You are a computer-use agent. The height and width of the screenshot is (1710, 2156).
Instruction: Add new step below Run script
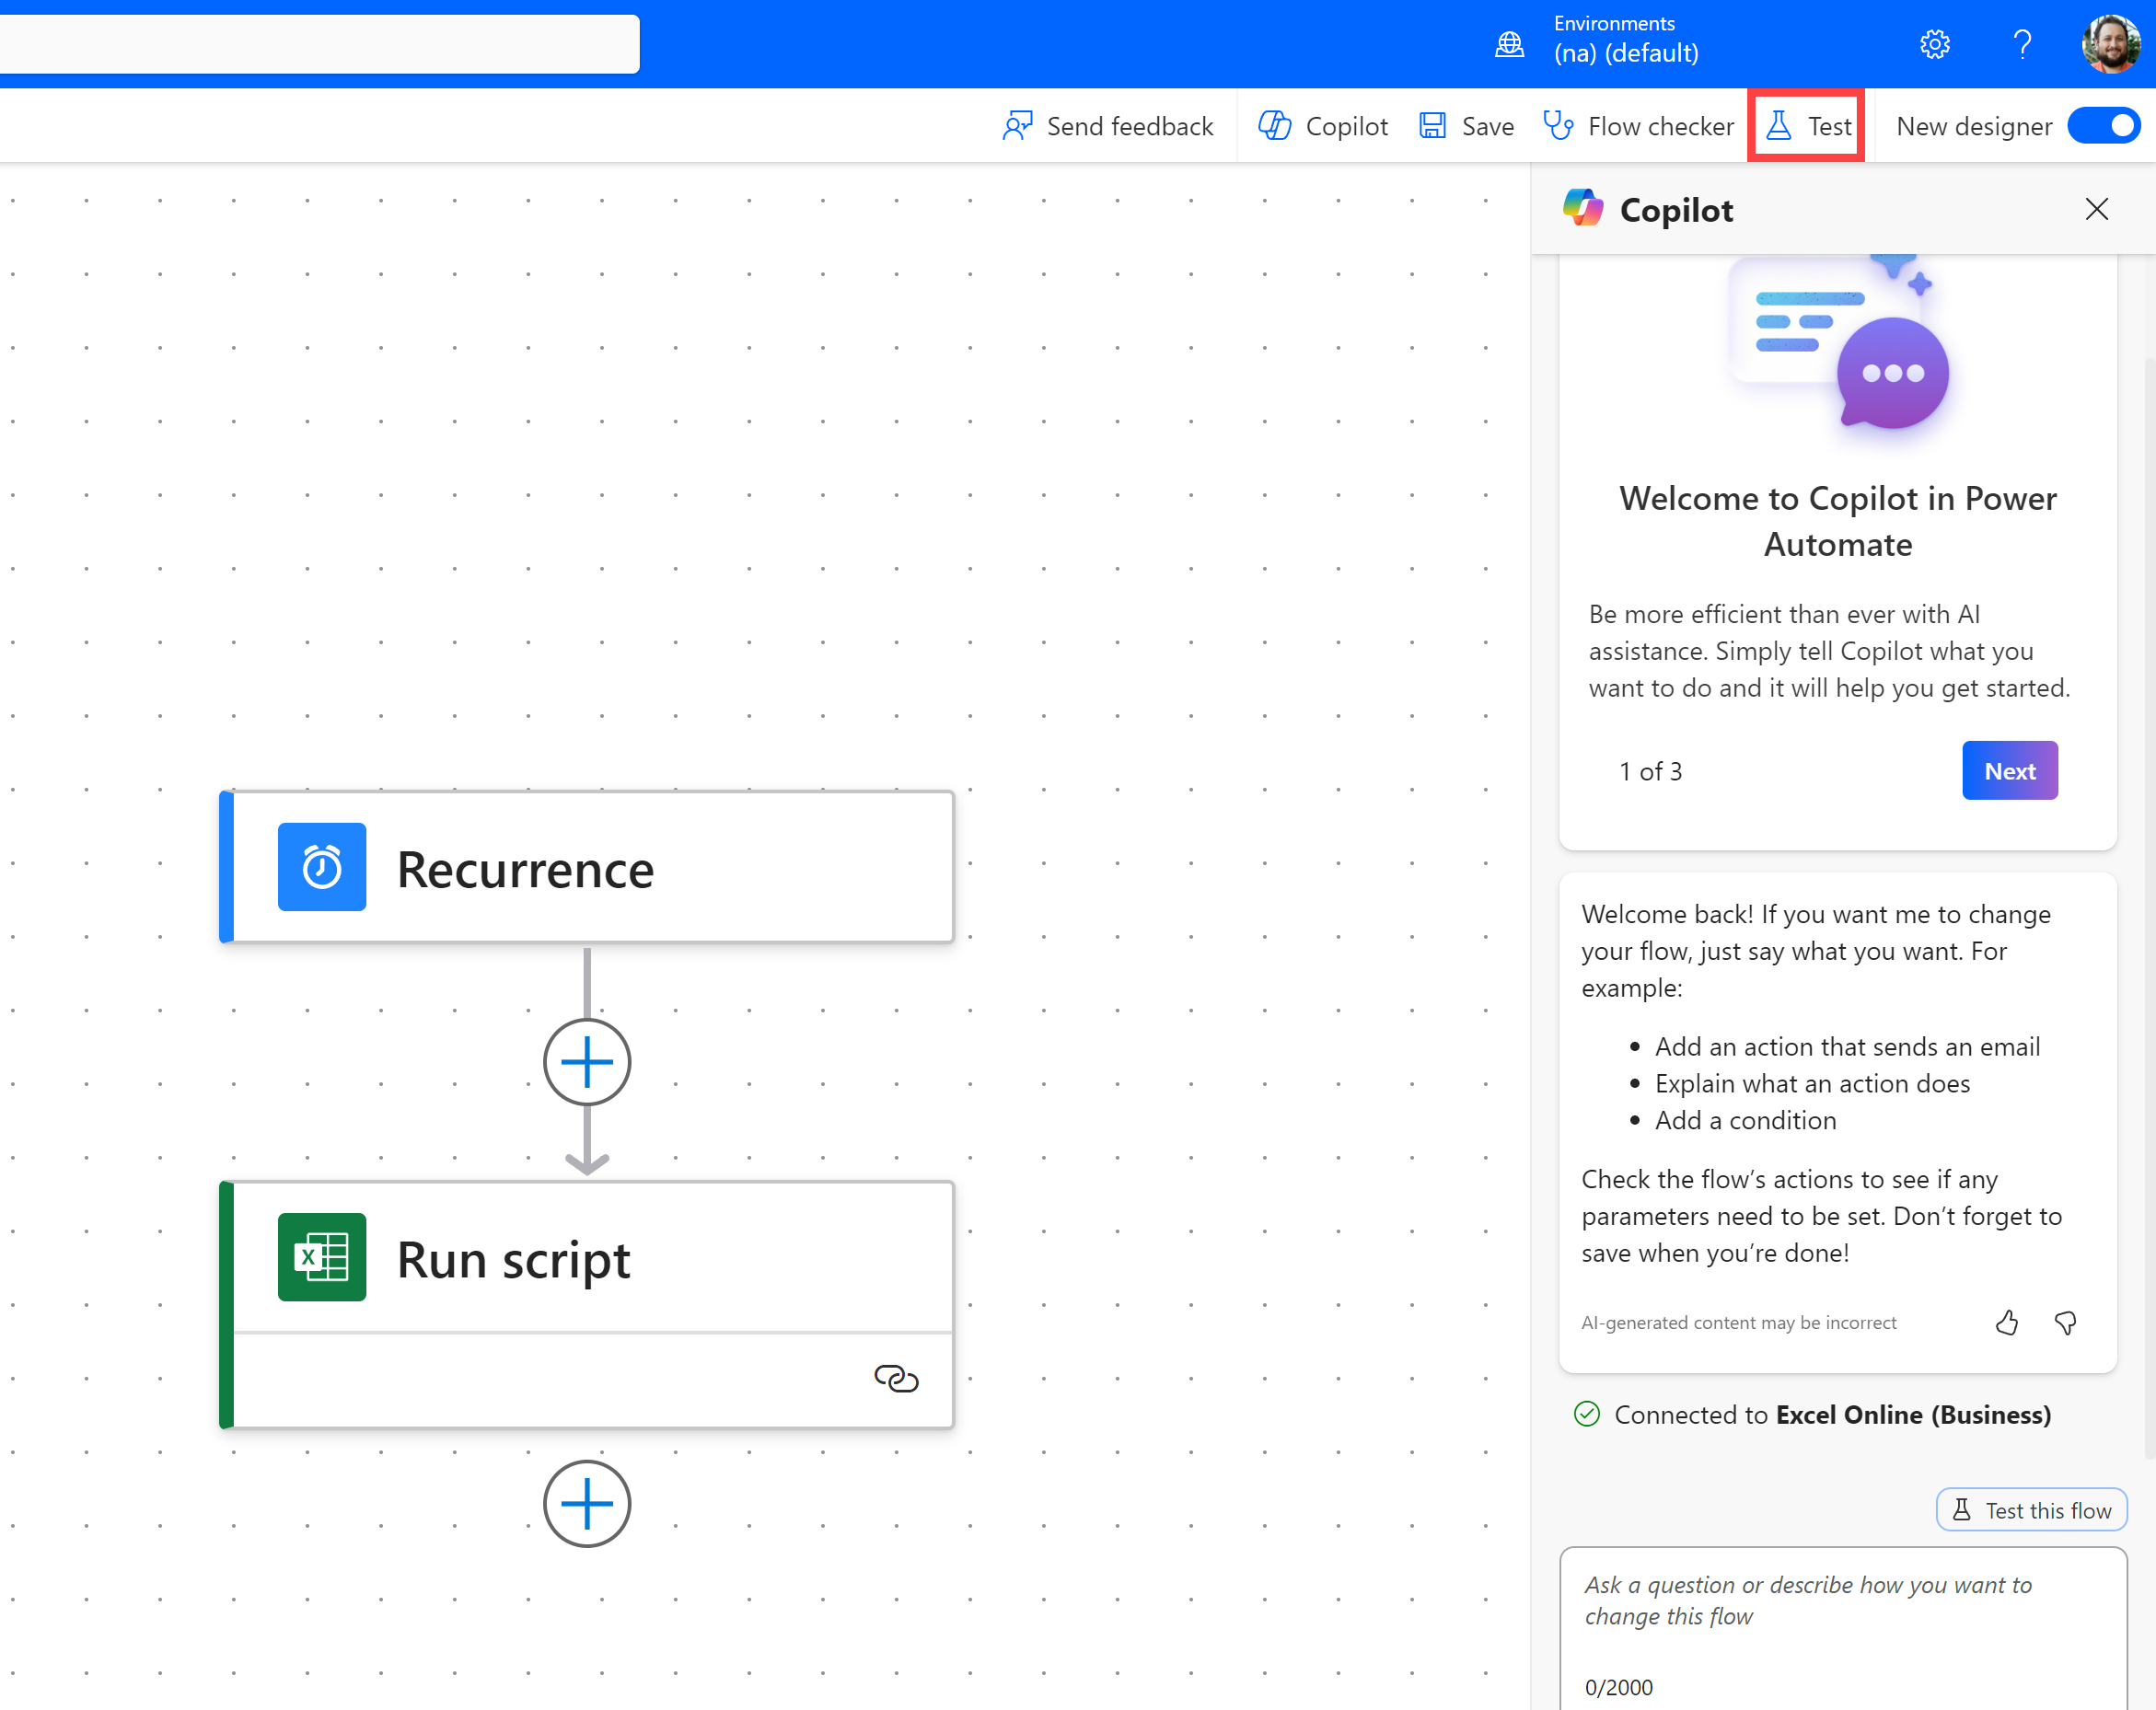[587, 1503]
